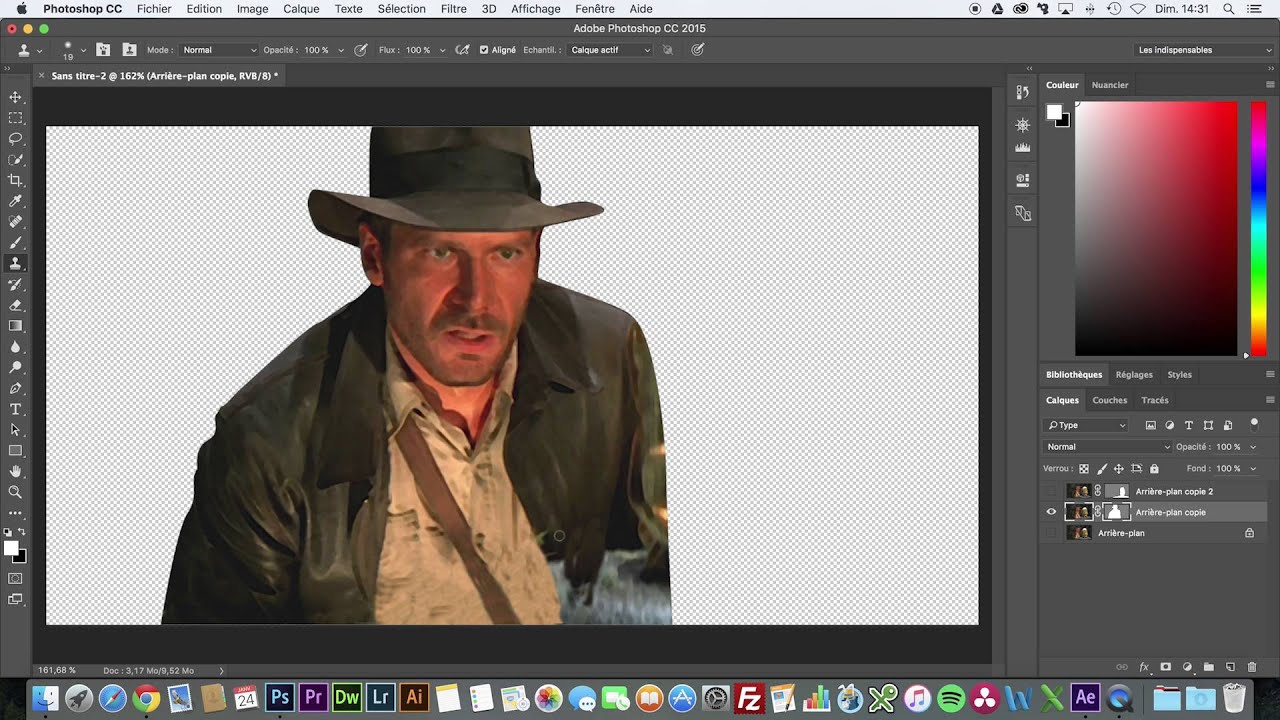Open the Sélection menu
This screenshot has width=1280, height=720.
[x=402, y=9]
